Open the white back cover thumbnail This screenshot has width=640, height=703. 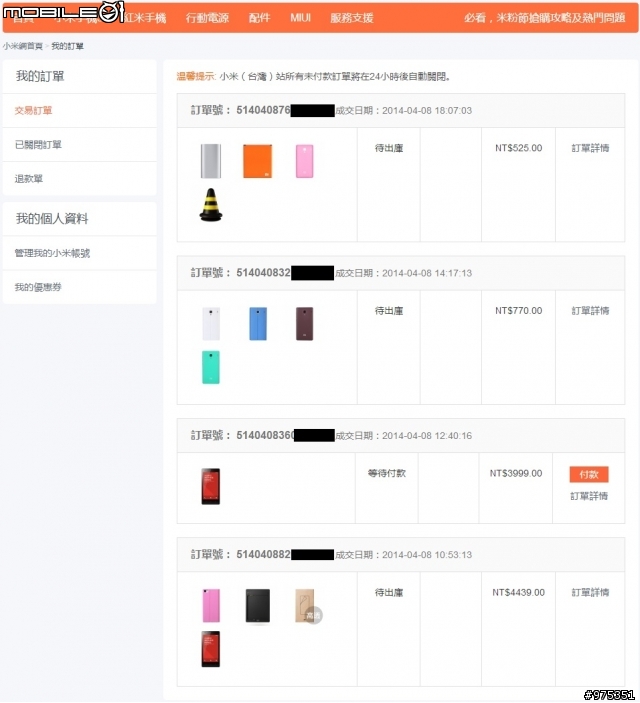(x=211, y=324)
